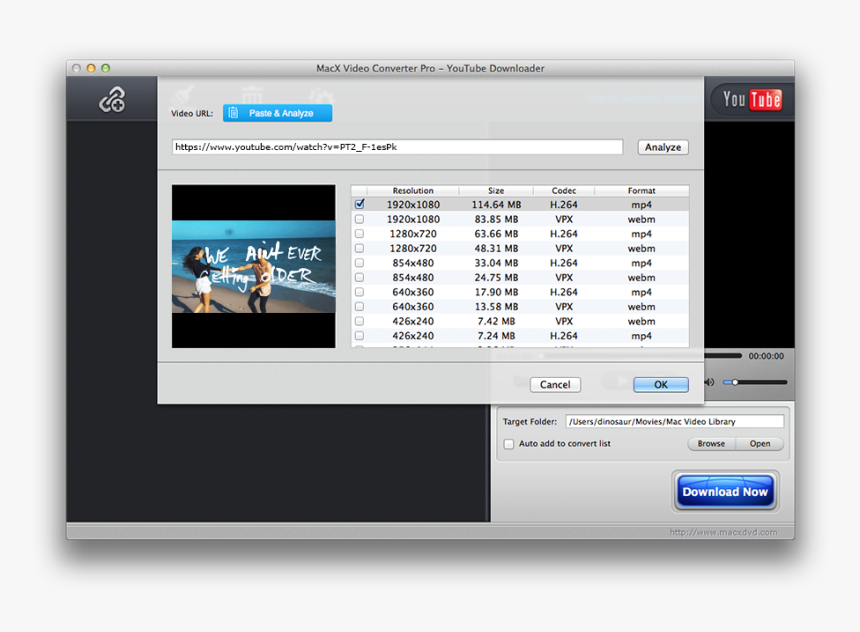The image size is (860, 632).
Task: Check the 854x480 VPX webm row
Action: 360,278
